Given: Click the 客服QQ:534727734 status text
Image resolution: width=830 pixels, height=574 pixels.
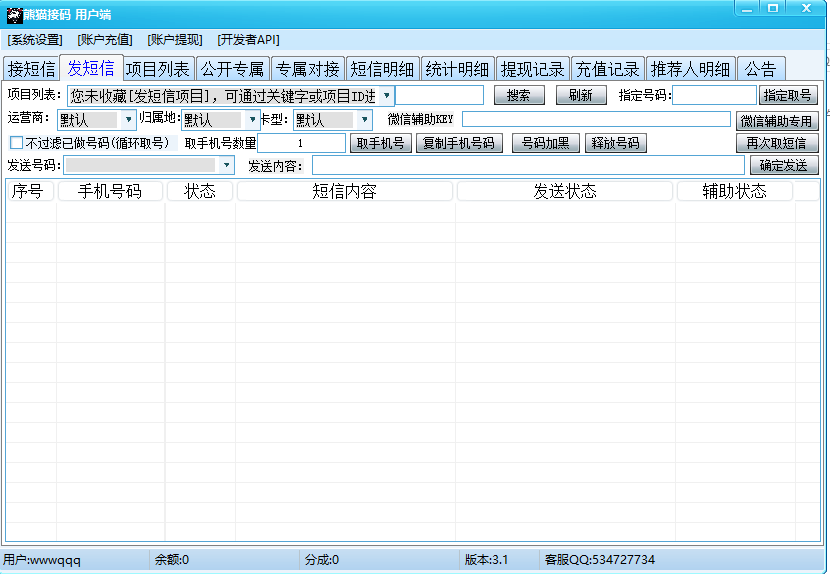Looking at the screenshot, I should [600, 560].
